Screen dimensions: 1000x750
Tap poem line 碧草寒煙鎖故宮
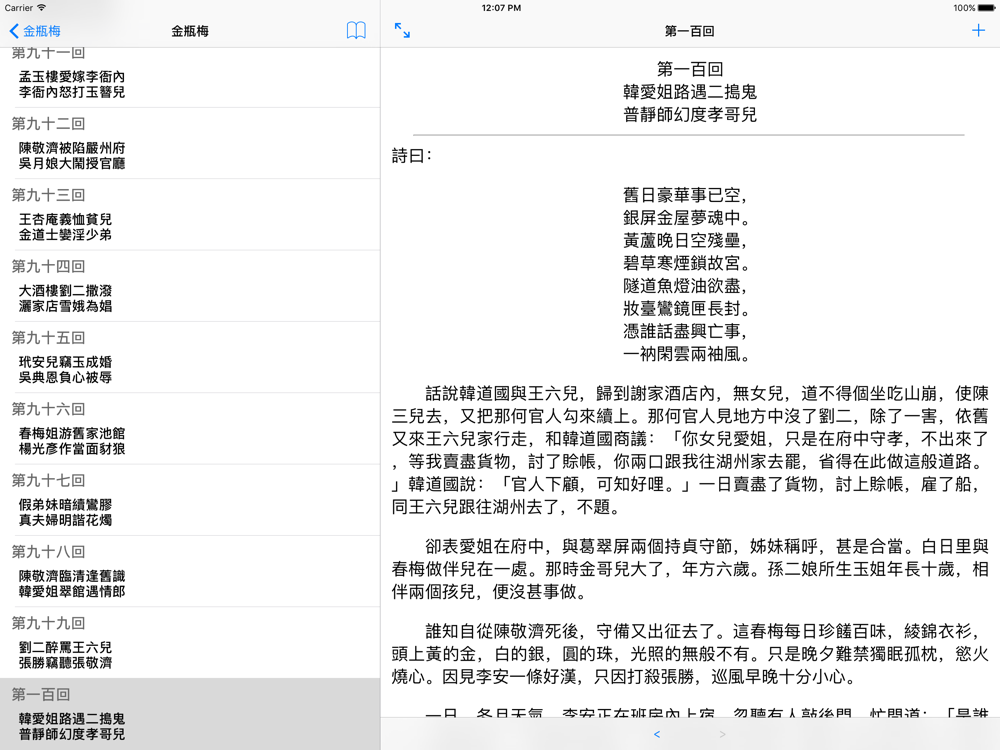tap(686, 263)
